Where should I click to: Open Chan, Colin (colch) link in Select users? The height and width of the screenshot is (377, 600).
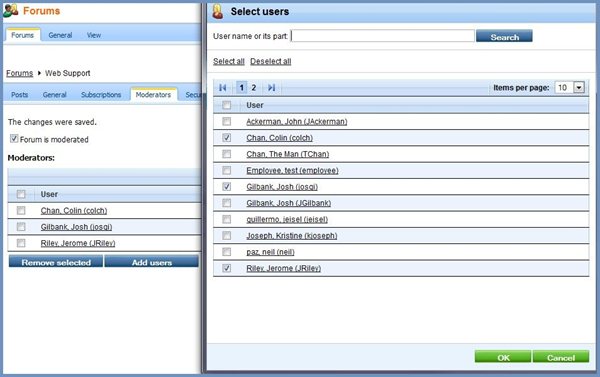click(x=279, y=138)
